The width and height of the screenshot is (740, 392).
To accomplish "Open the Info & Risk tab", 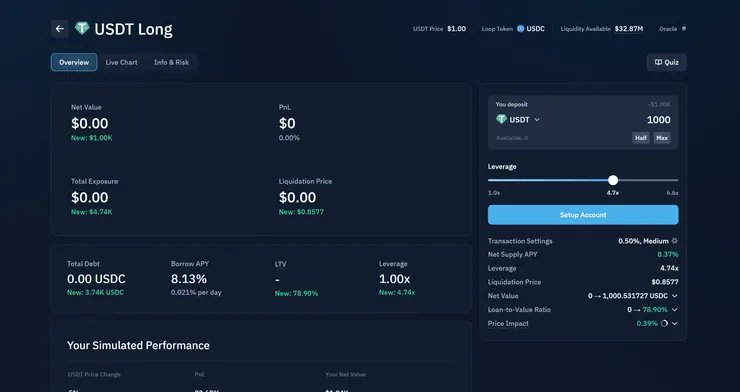I will [171, 62].
